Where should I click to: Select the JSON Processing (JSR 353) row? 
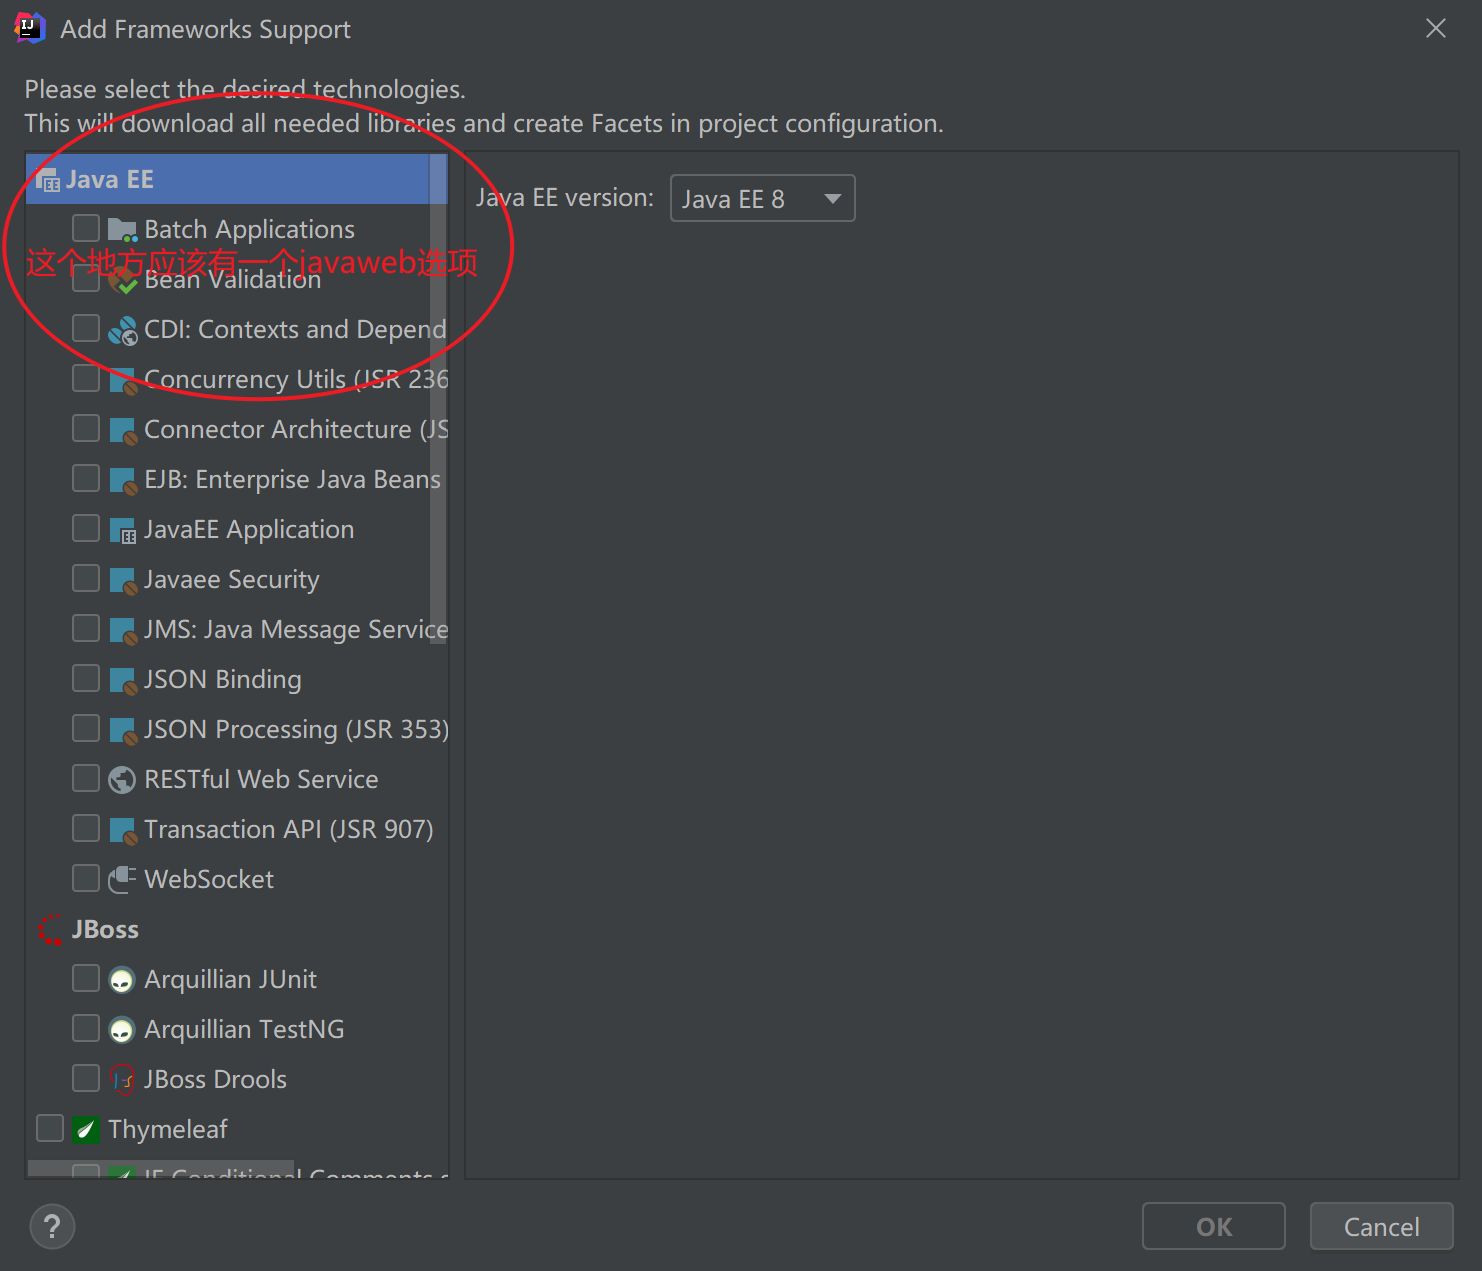click(x=238, y=730)
